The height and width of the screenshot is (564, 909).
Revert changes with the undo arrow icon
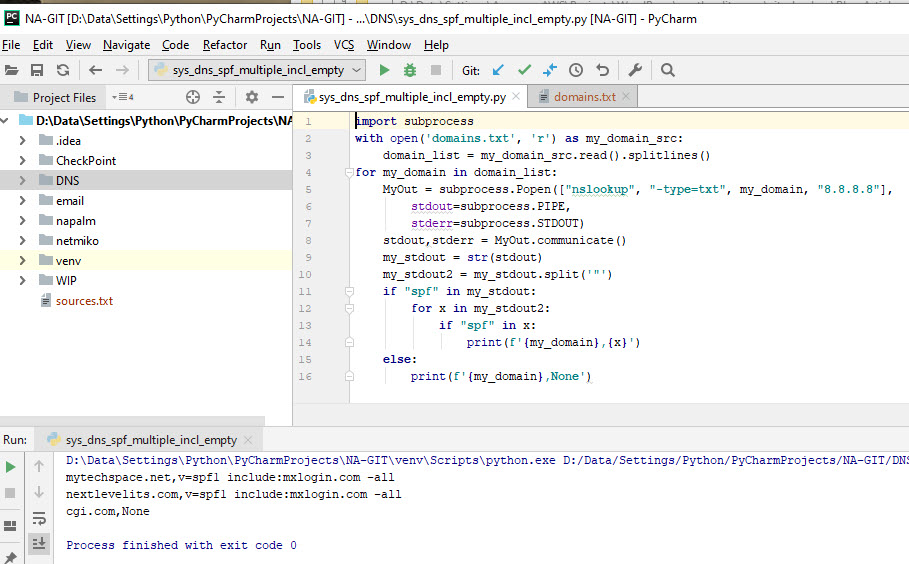602,70
